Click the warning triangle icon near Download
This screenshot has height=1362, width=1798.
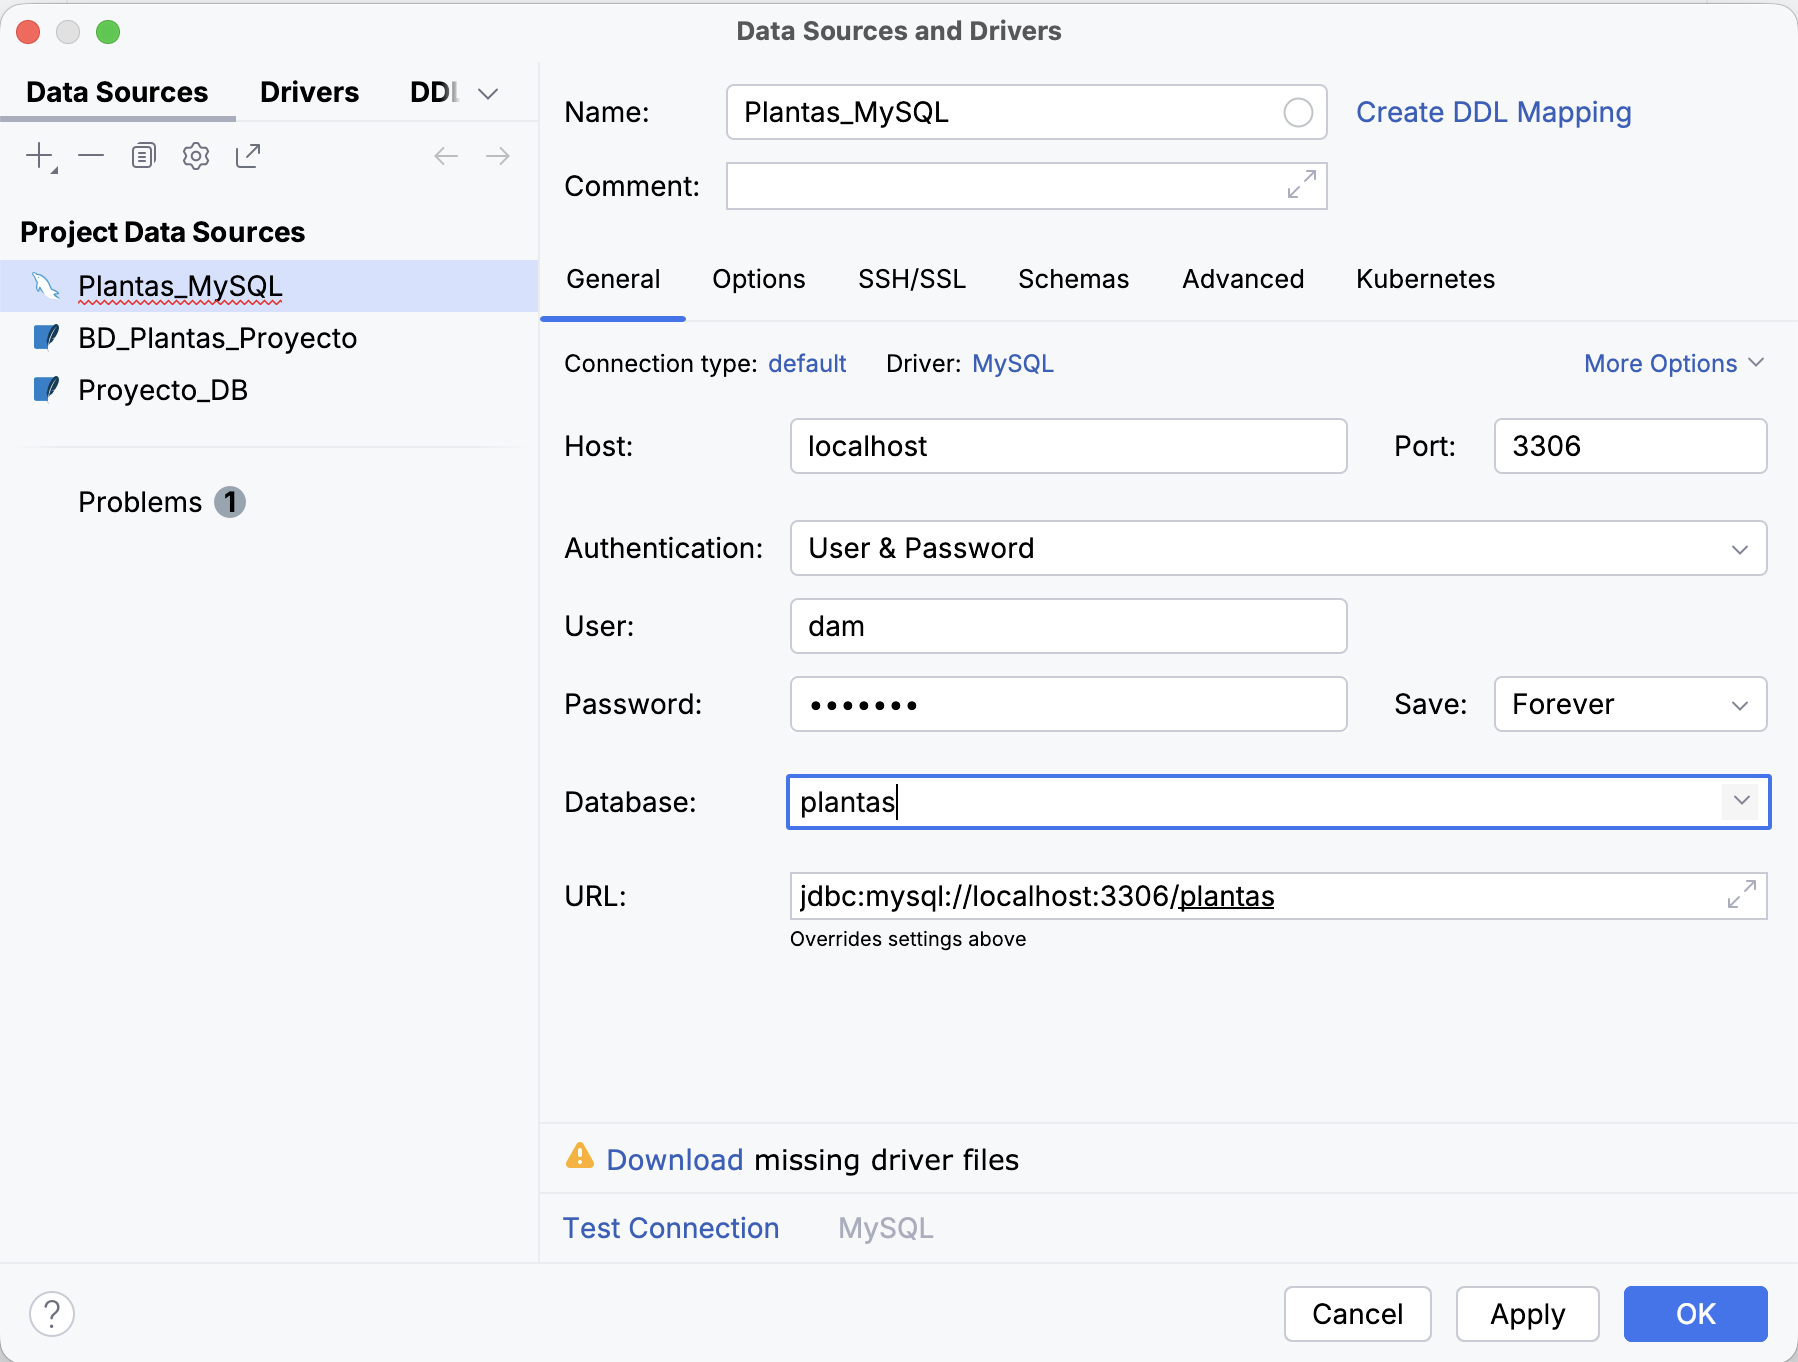point(580,1157)
